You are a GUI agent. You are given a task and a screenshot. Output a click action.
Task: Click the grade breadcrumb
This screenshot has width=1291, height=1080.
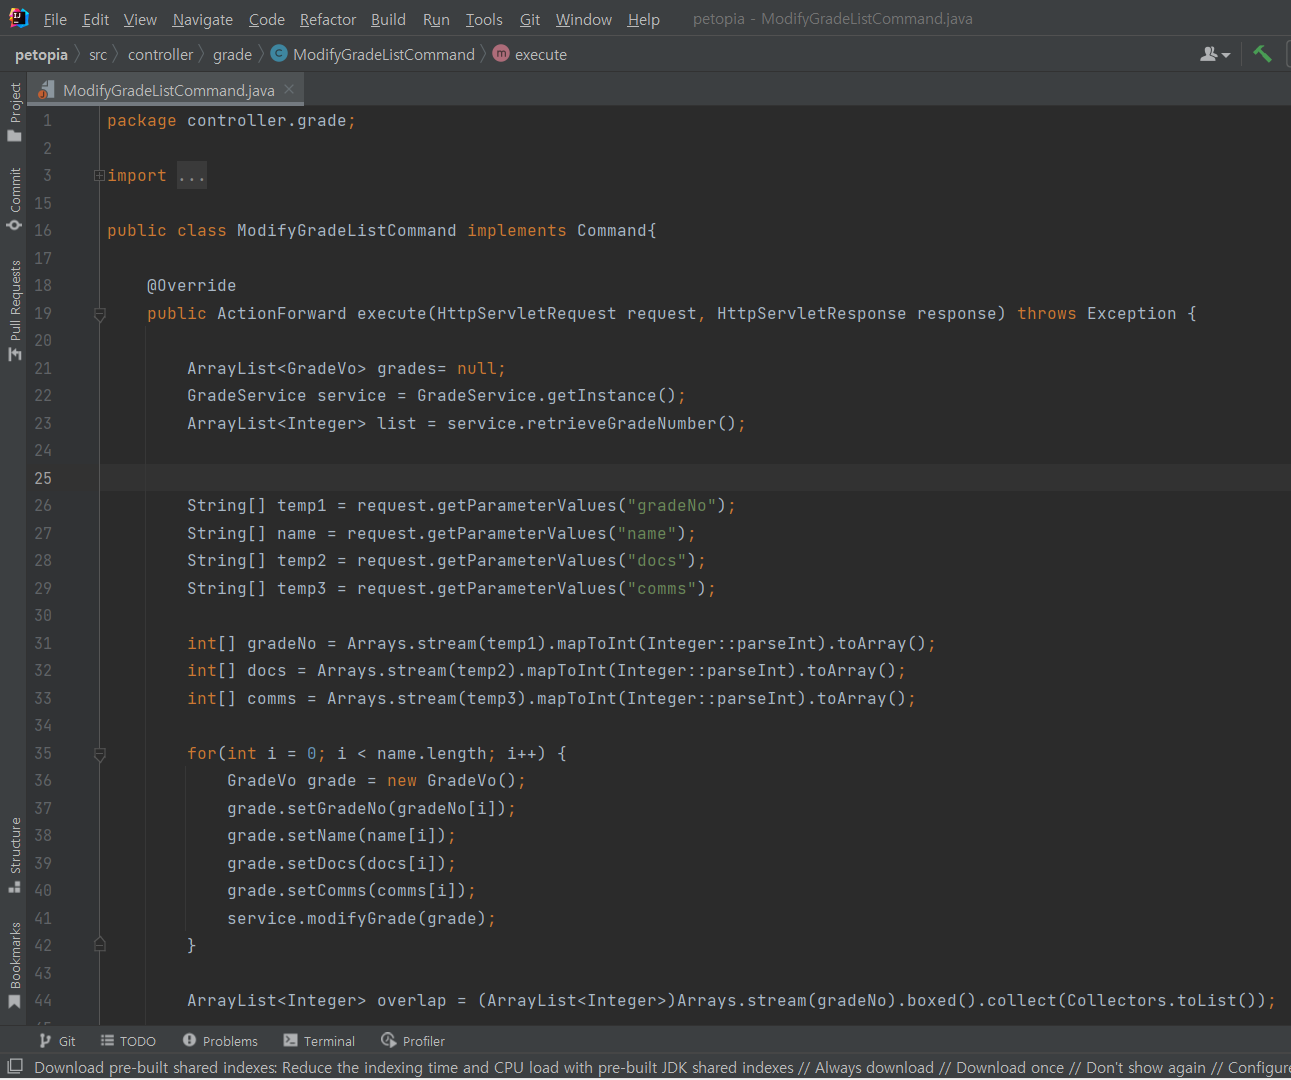click(232, 54)
